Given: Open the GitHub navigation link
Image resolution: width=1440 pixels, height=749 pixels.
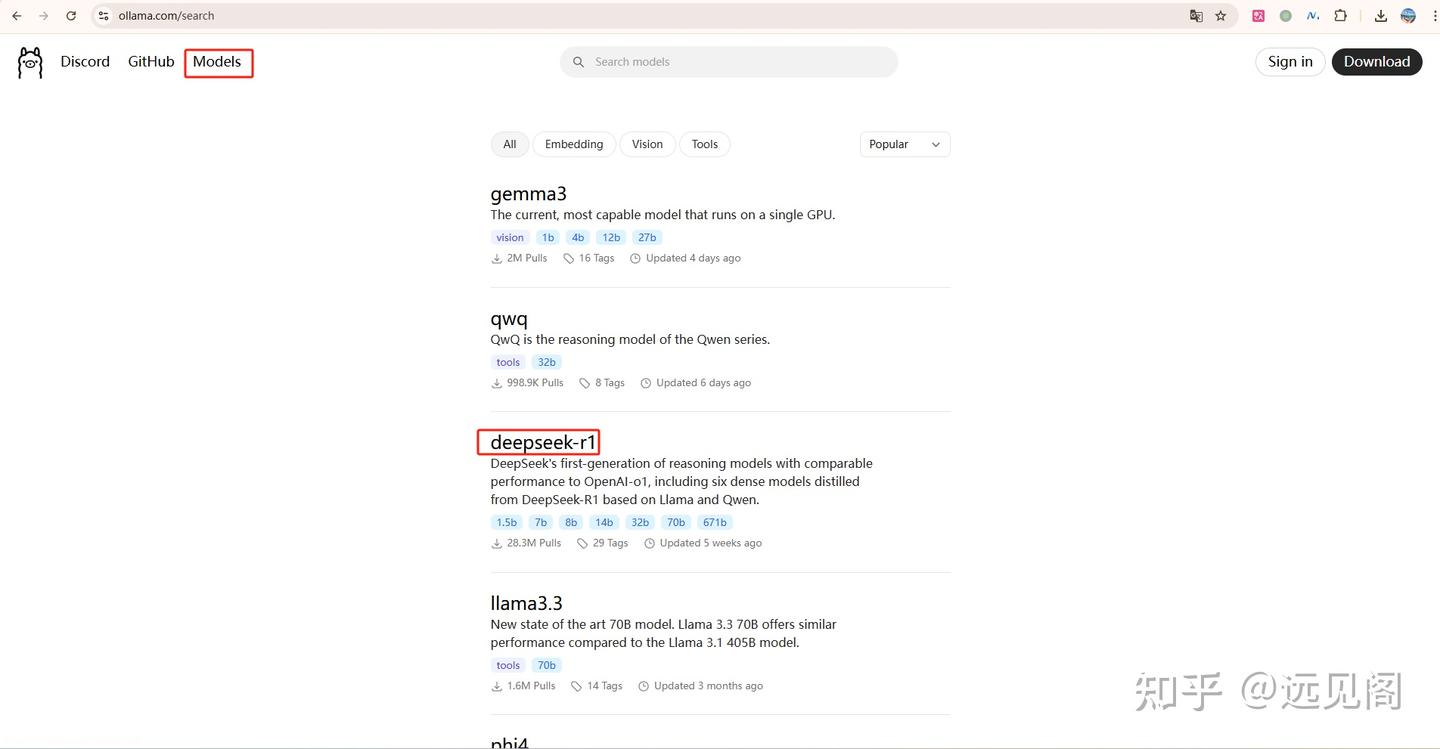Looking at the screenshot, I should coord(150,61).
